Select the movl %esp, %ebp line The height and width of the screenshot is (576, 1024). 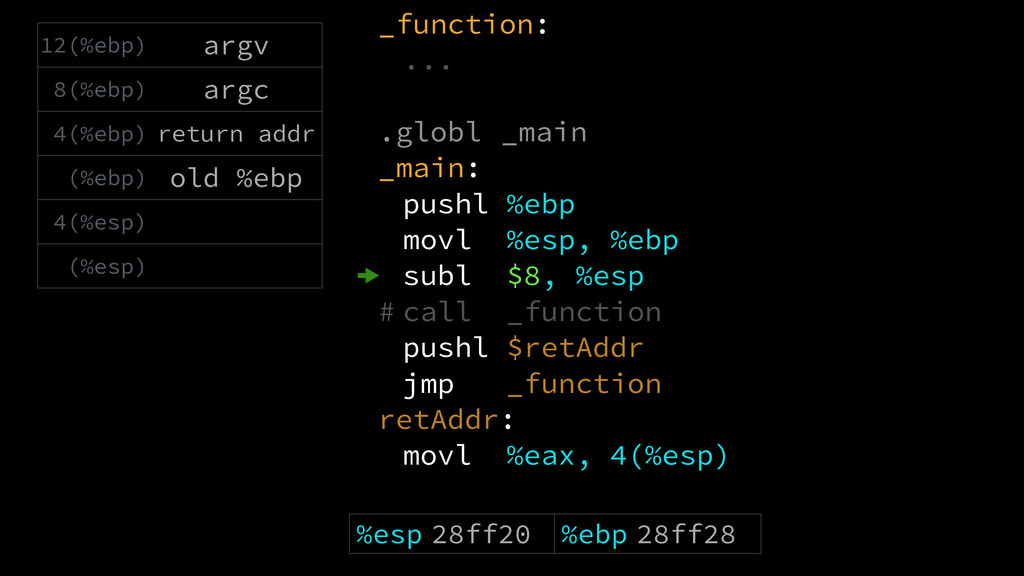click(x=541, y=241)
